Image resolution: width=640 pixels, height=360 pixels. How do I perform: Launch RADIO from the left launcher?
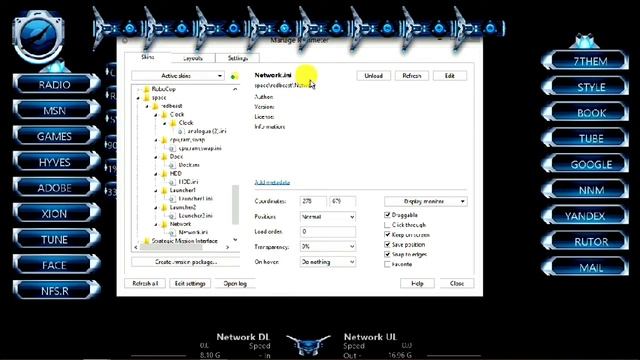click(x=55, y=84)
